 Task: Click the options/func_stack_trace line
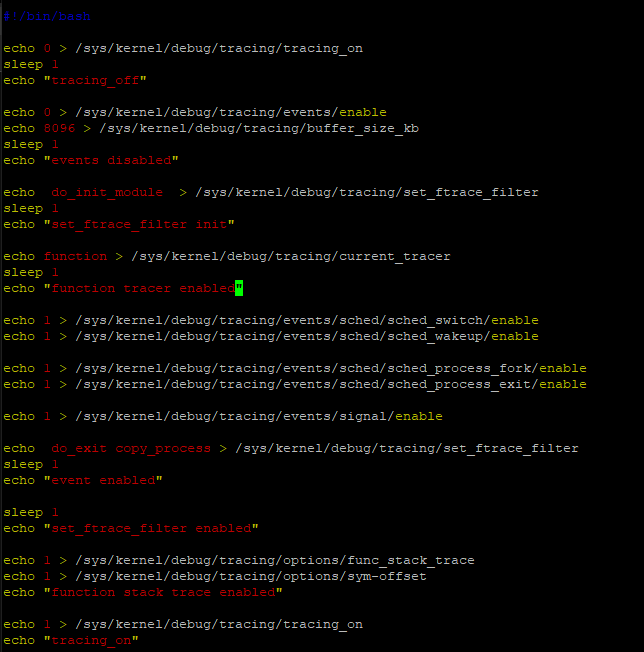coord(239,561)
